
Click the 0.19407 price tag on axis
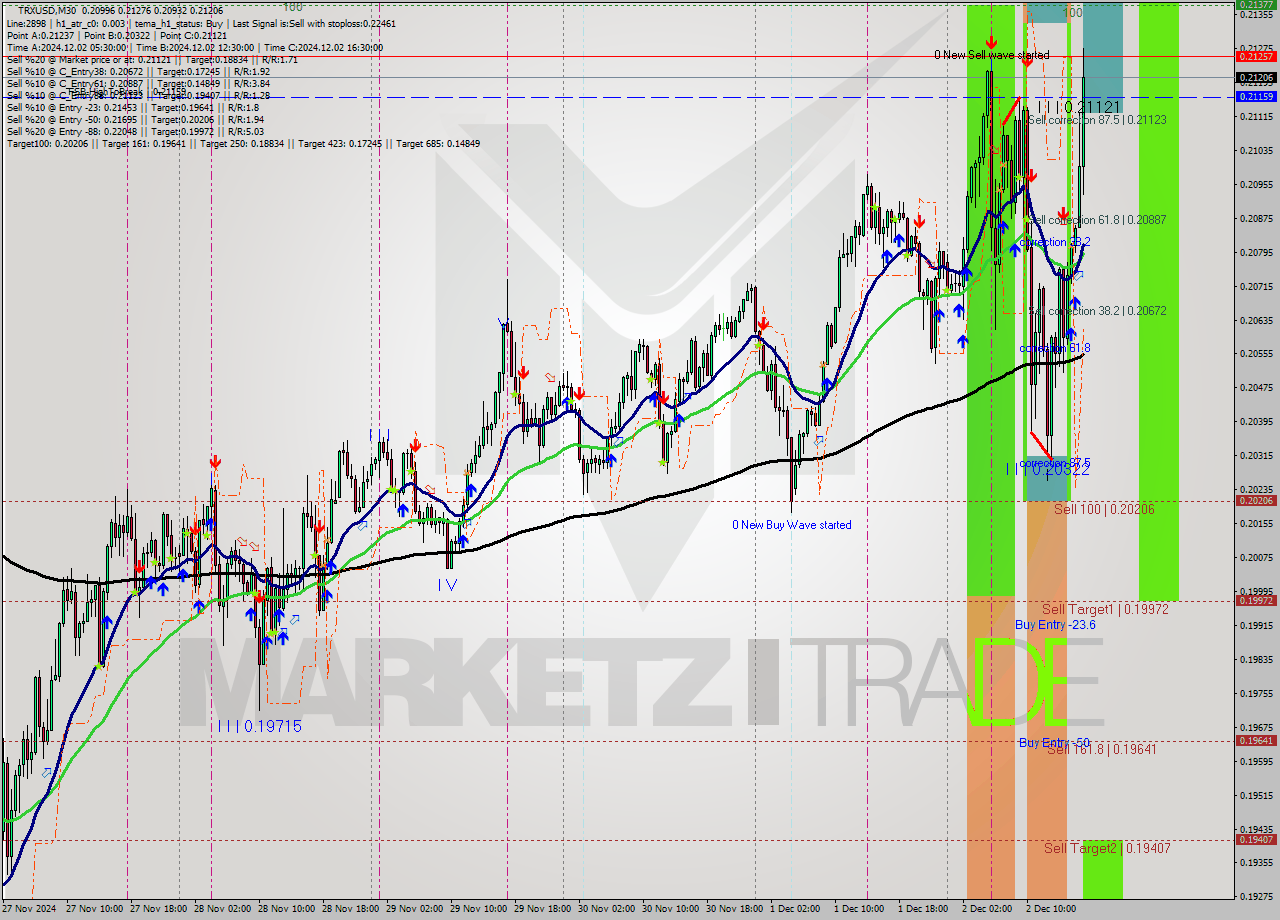point(1256,840)
